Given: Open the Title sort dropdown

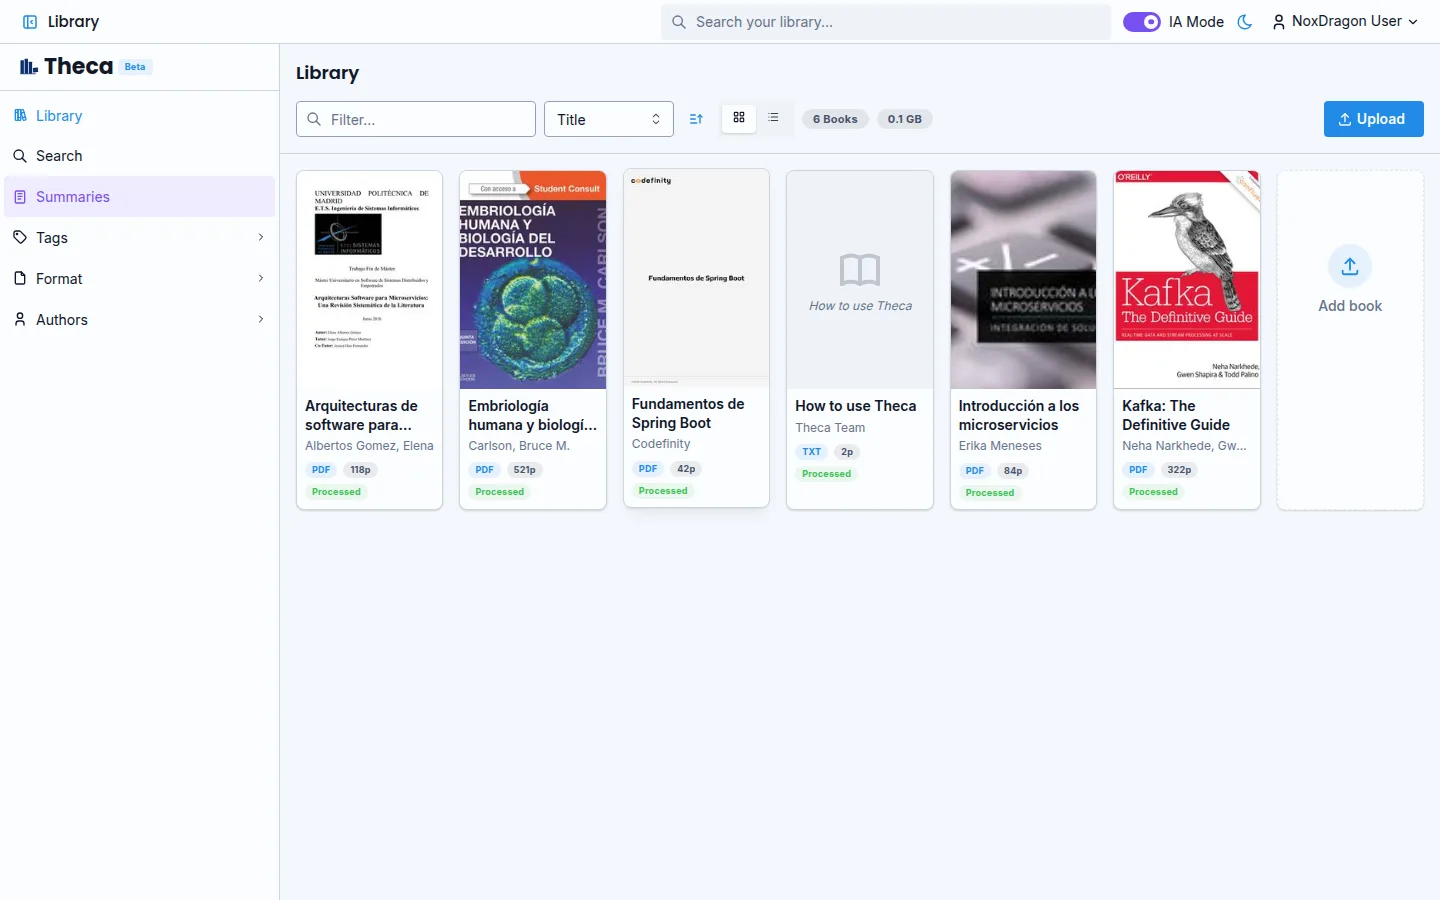Looking at the screenshot, I should click(609, 119).
